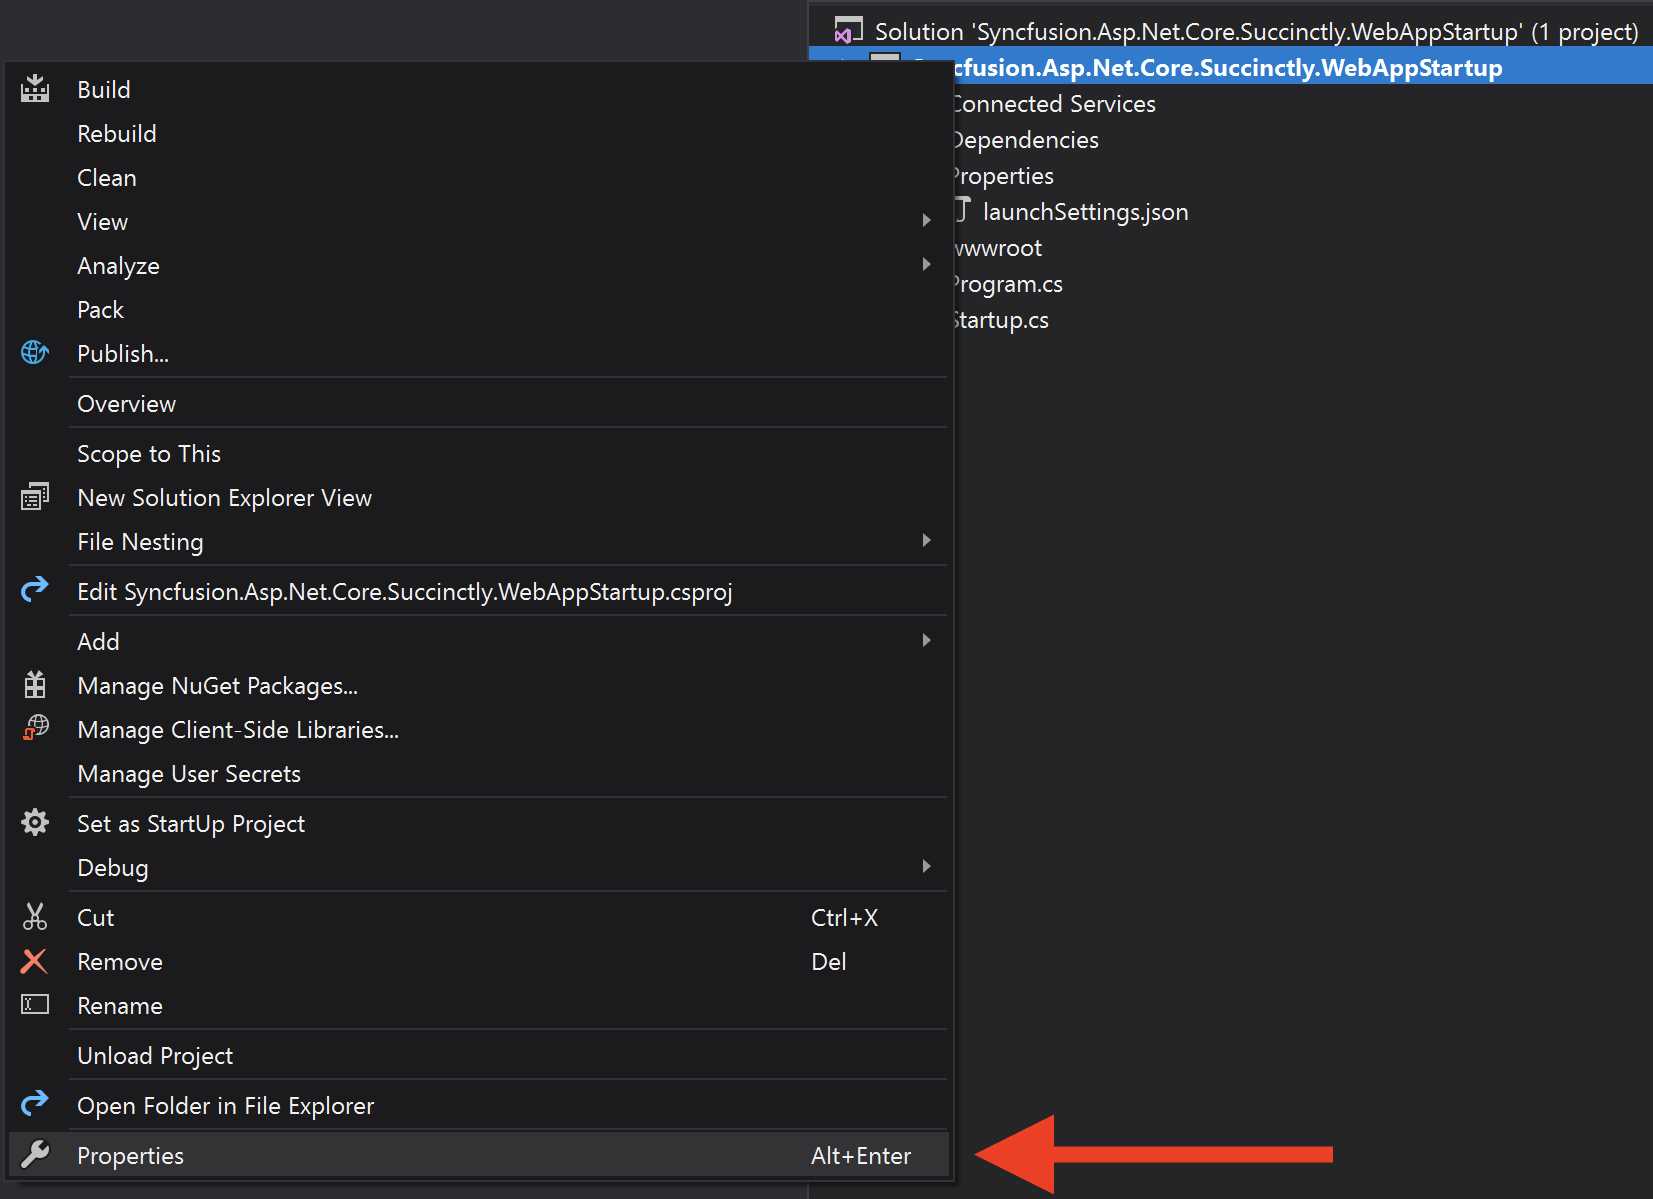Click the red Remove X icon
This screenshot has height=1199, width=1653.
(35, 960)
